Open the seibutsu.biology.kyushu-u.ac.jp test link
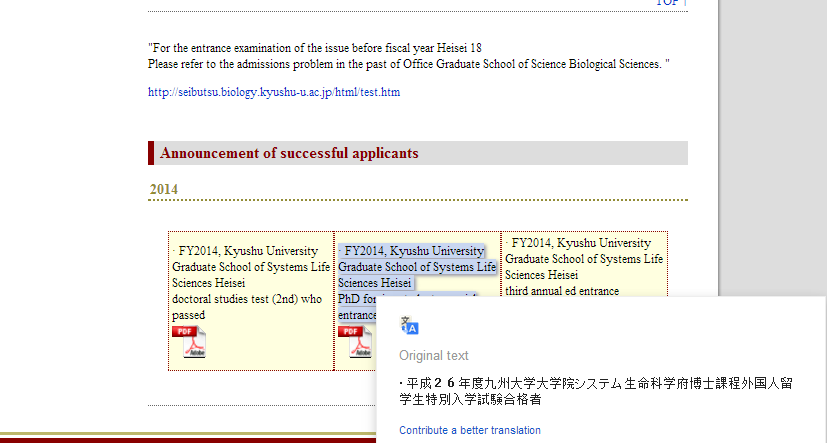827x443 pixels. pos(274,92)
